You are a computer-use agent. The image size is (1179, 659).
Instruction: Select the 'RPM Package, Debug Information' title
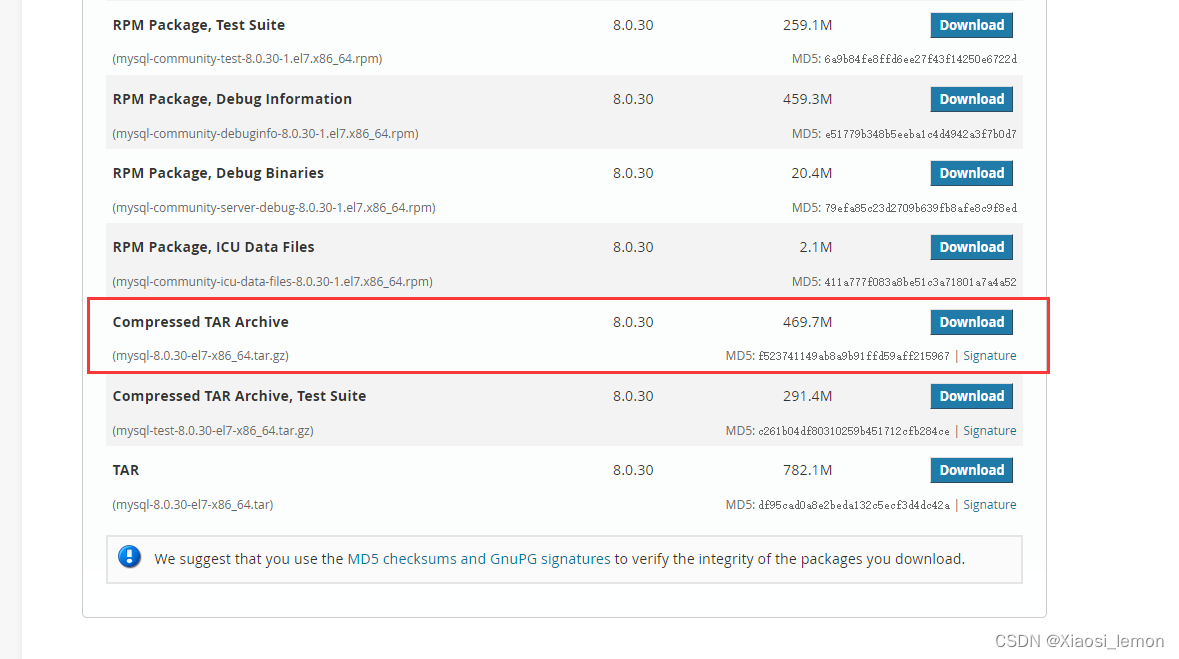(232, 99)
